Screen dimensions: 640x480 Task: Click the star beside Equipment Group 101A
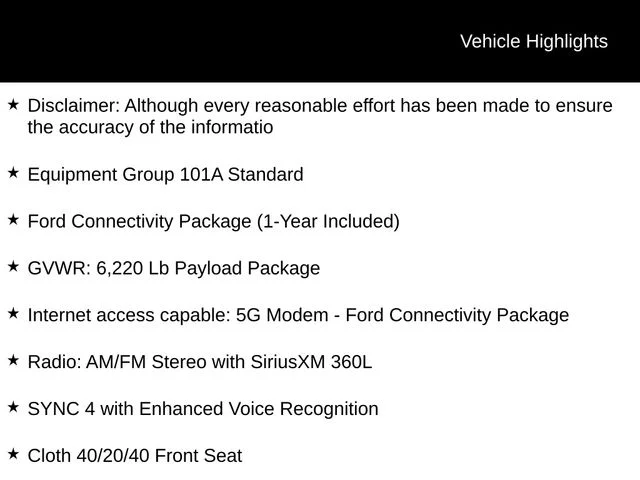click(x=13, y=173)
